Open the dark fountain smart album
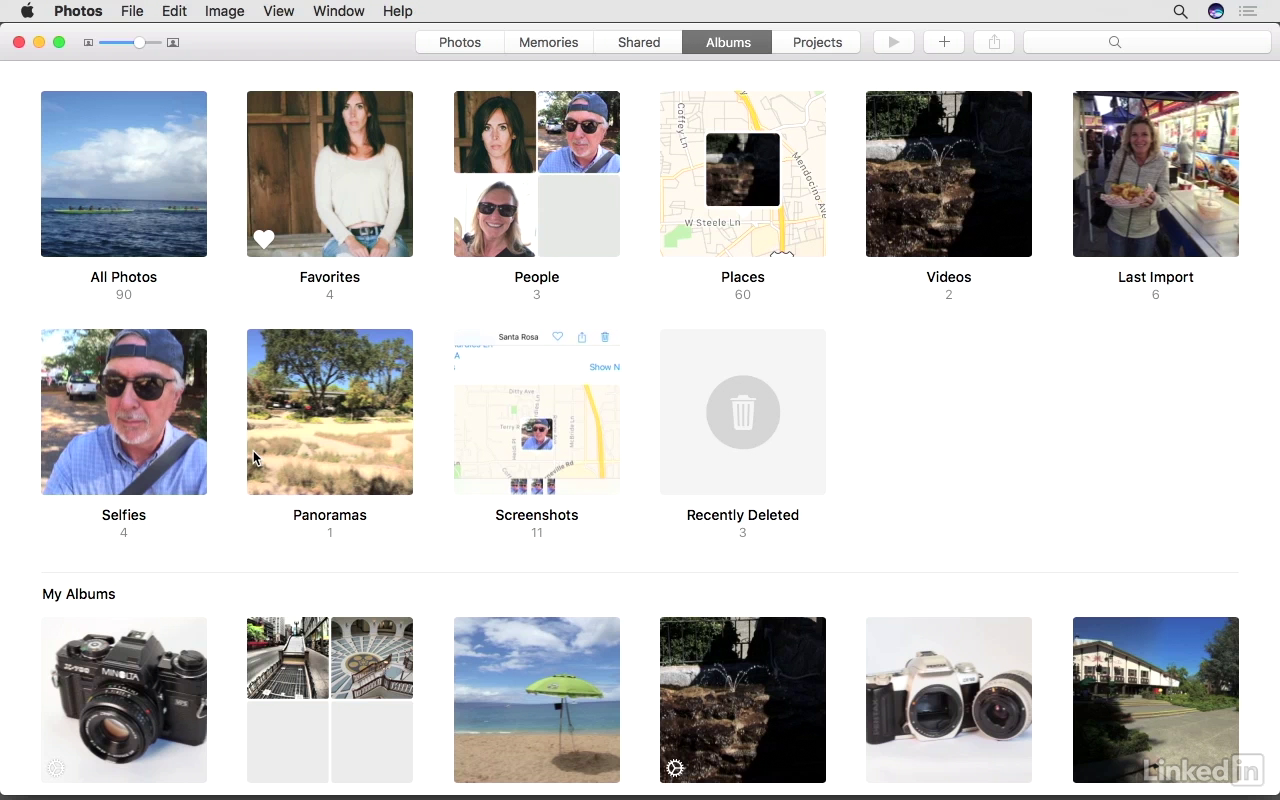The height and width of the screenshot is (800, 1280). [743, 700]
